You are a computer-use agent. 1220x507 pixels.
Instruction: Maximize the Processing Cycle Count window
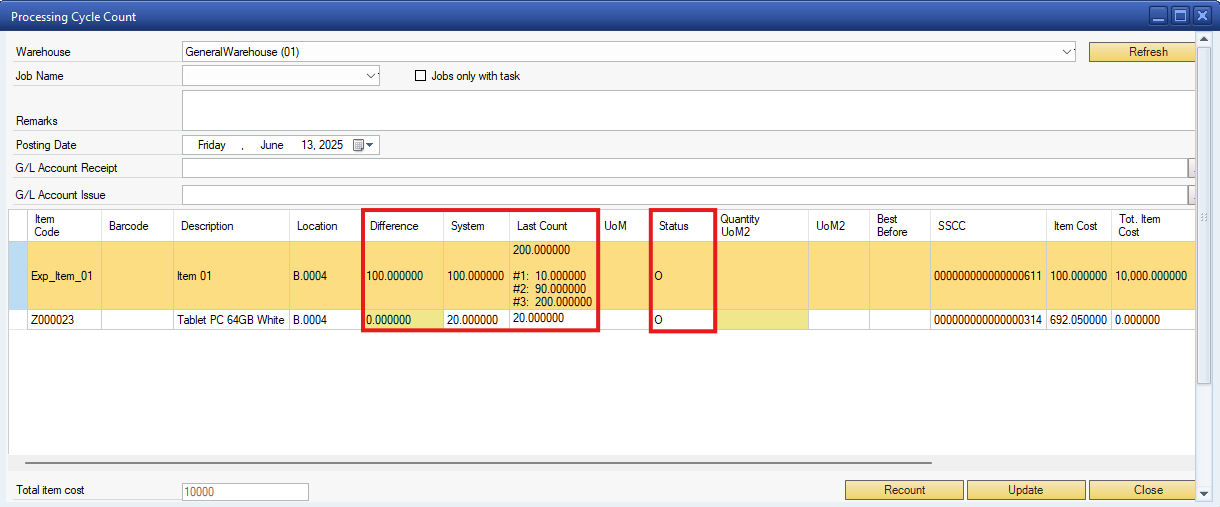coord(1180,16)
